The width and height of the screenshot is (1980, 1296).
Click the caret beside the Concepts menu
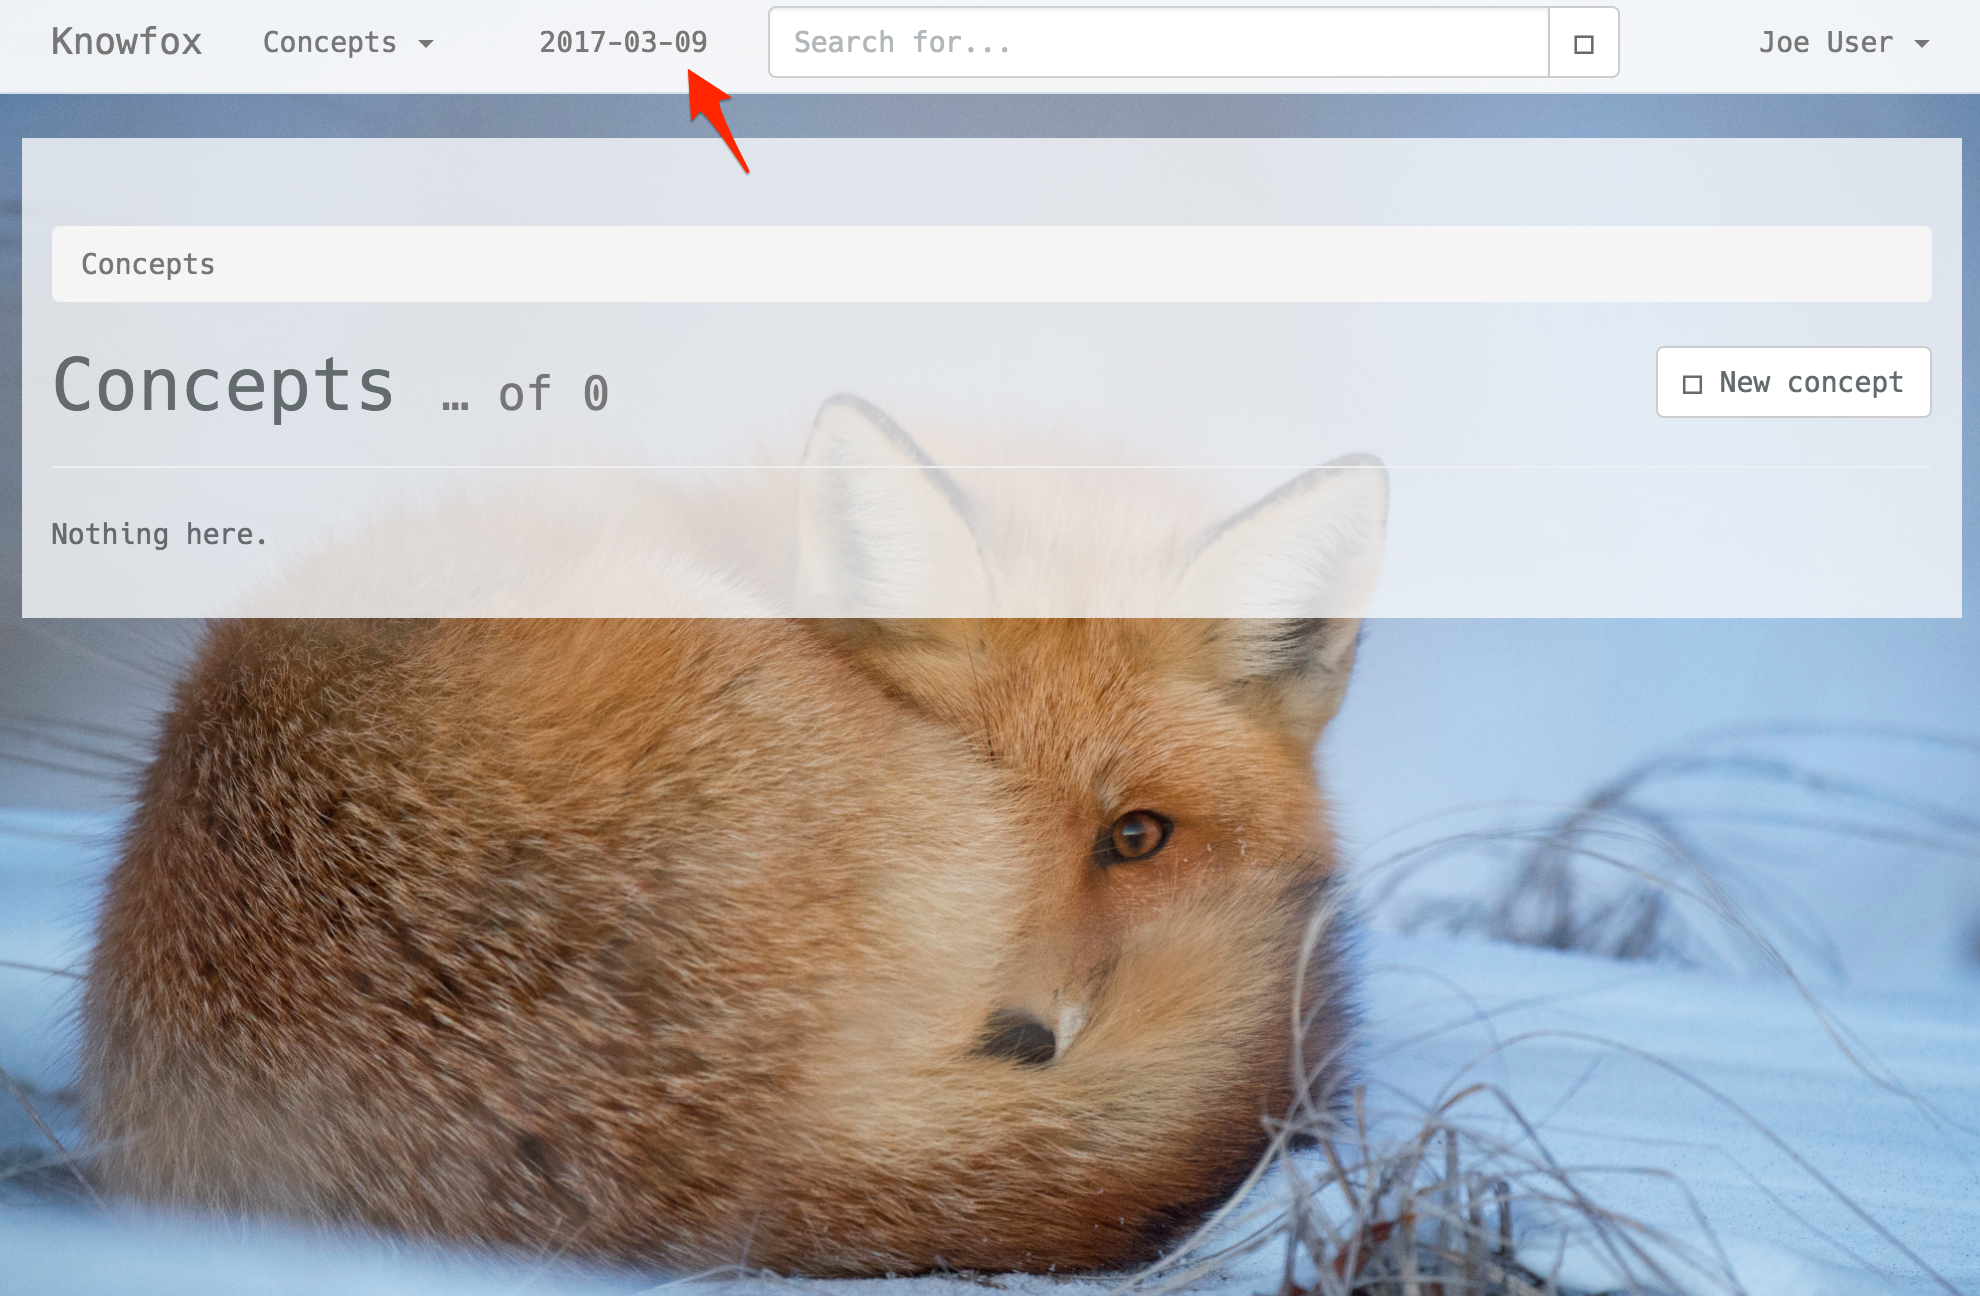tap(426, 44)
